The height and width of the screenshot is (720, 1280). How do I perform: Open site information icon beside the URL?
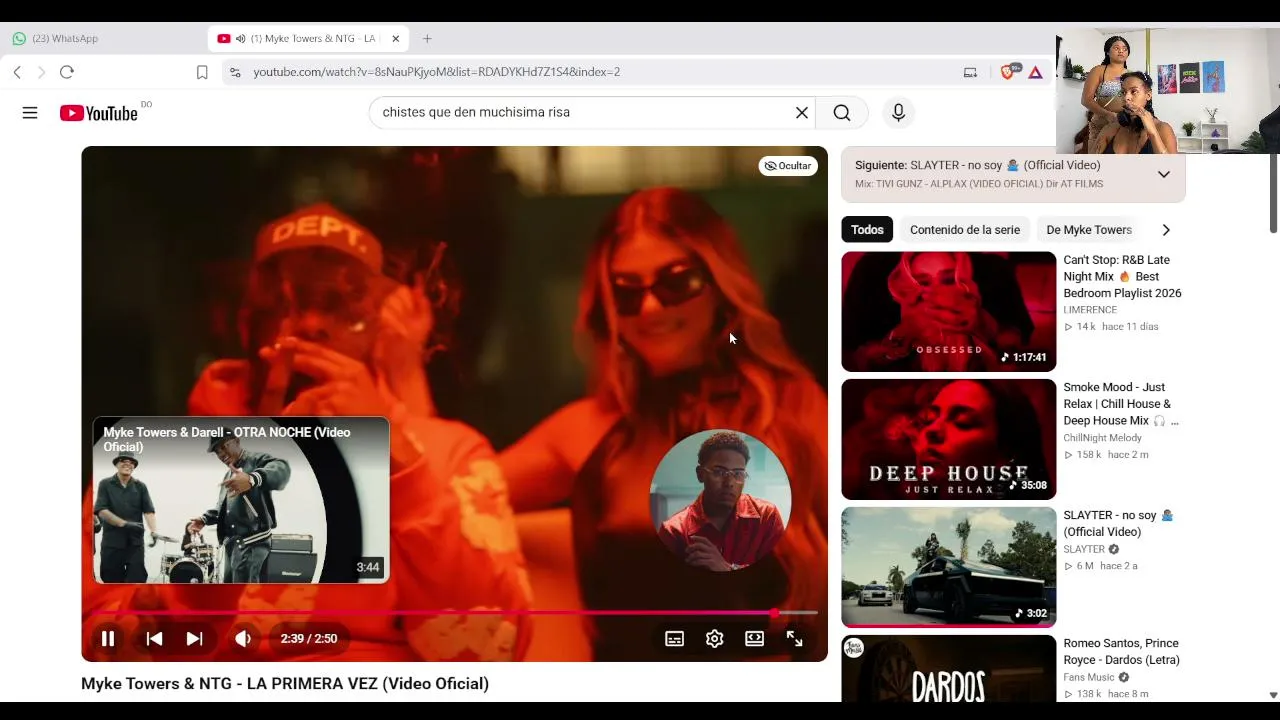tap(235, 72)
